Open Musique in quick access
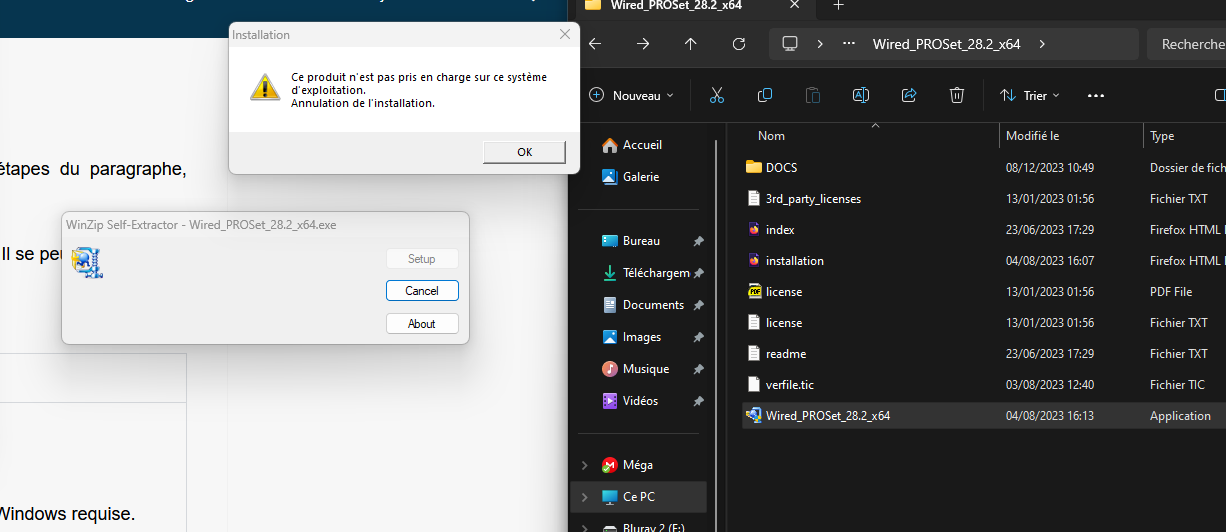The width and height of the screenshot is (1226, 532). [646, 369]
